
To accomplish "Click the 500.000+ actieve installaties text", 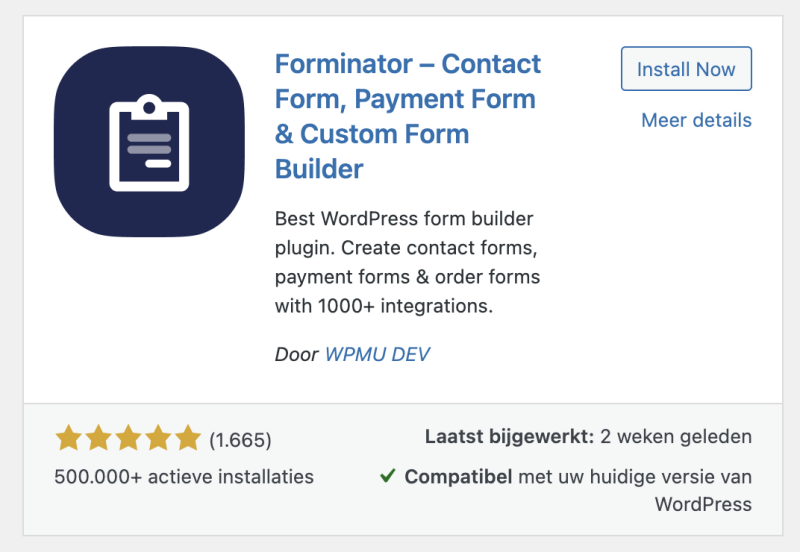I will (x=184, y=477).
